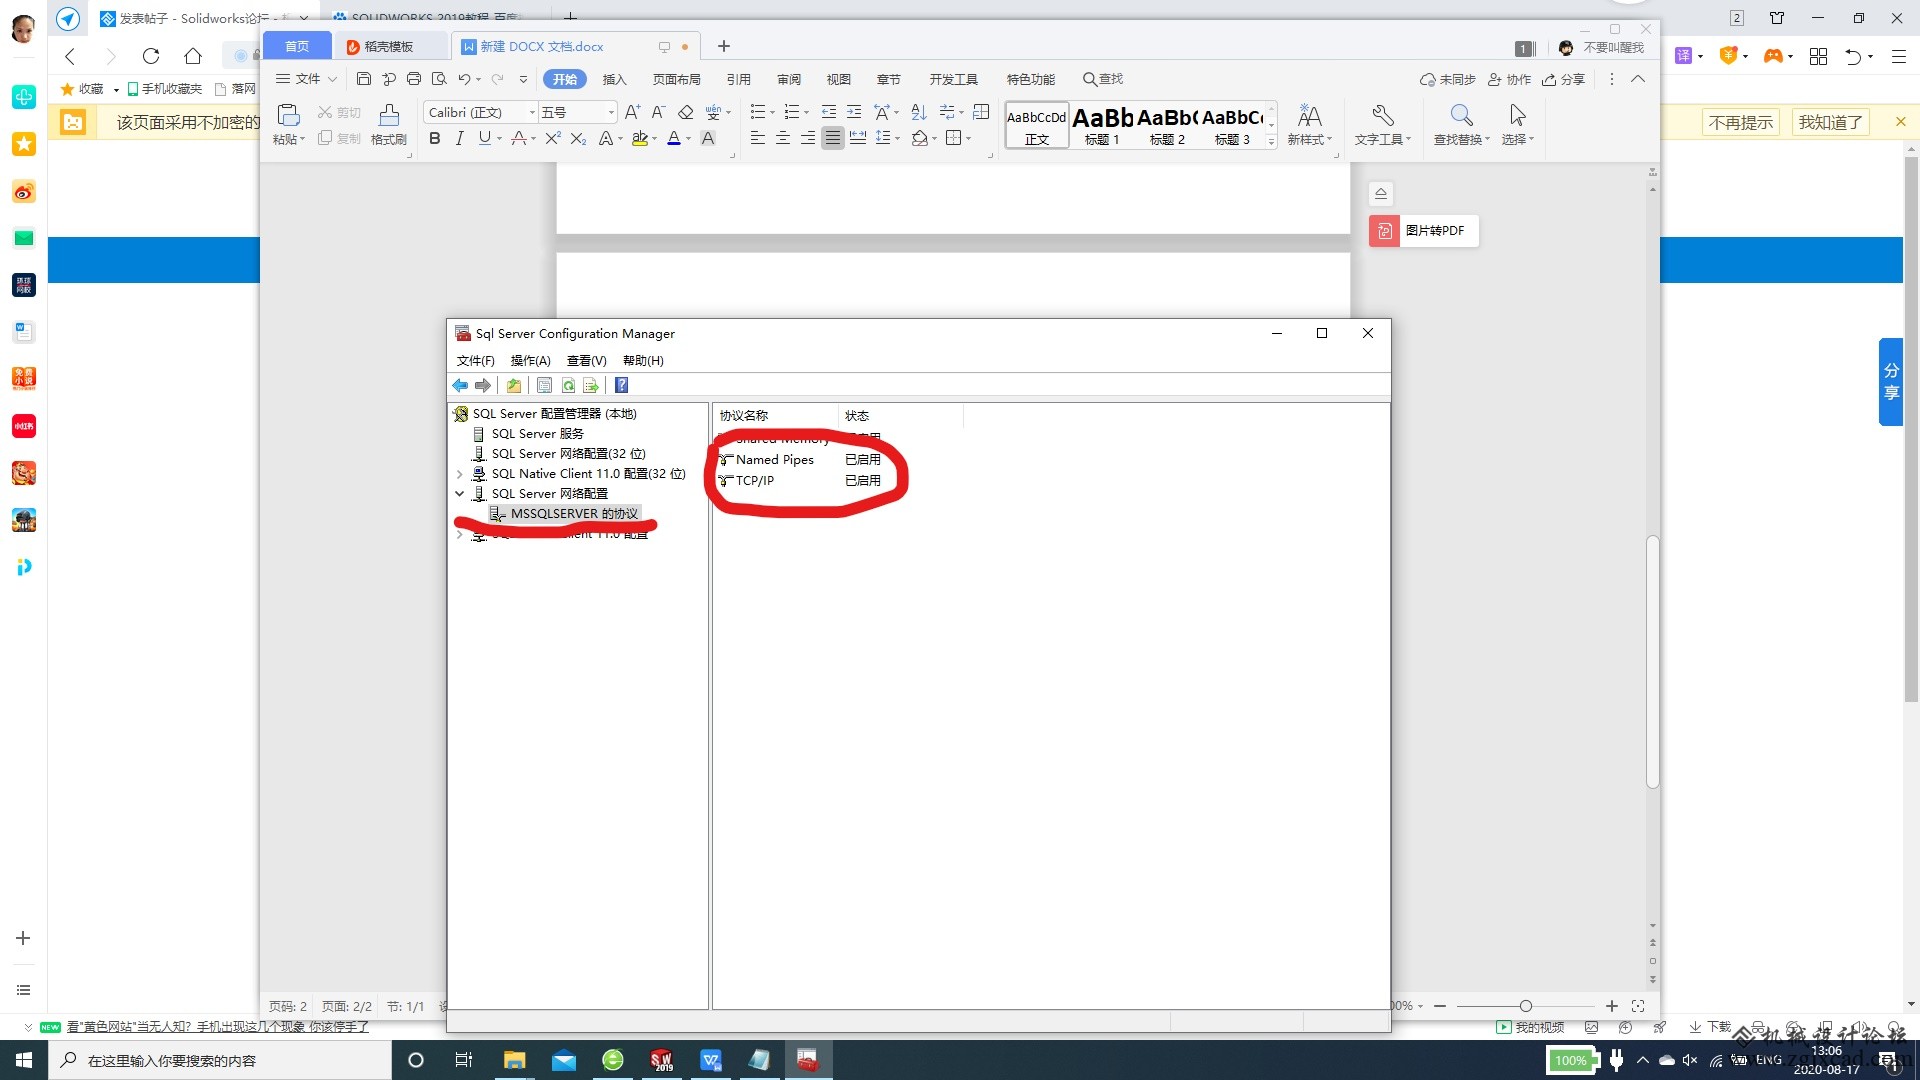This screenshot has width=1920, height=1080.
Task: Increase paragraph indent
Action: (854, 112)
